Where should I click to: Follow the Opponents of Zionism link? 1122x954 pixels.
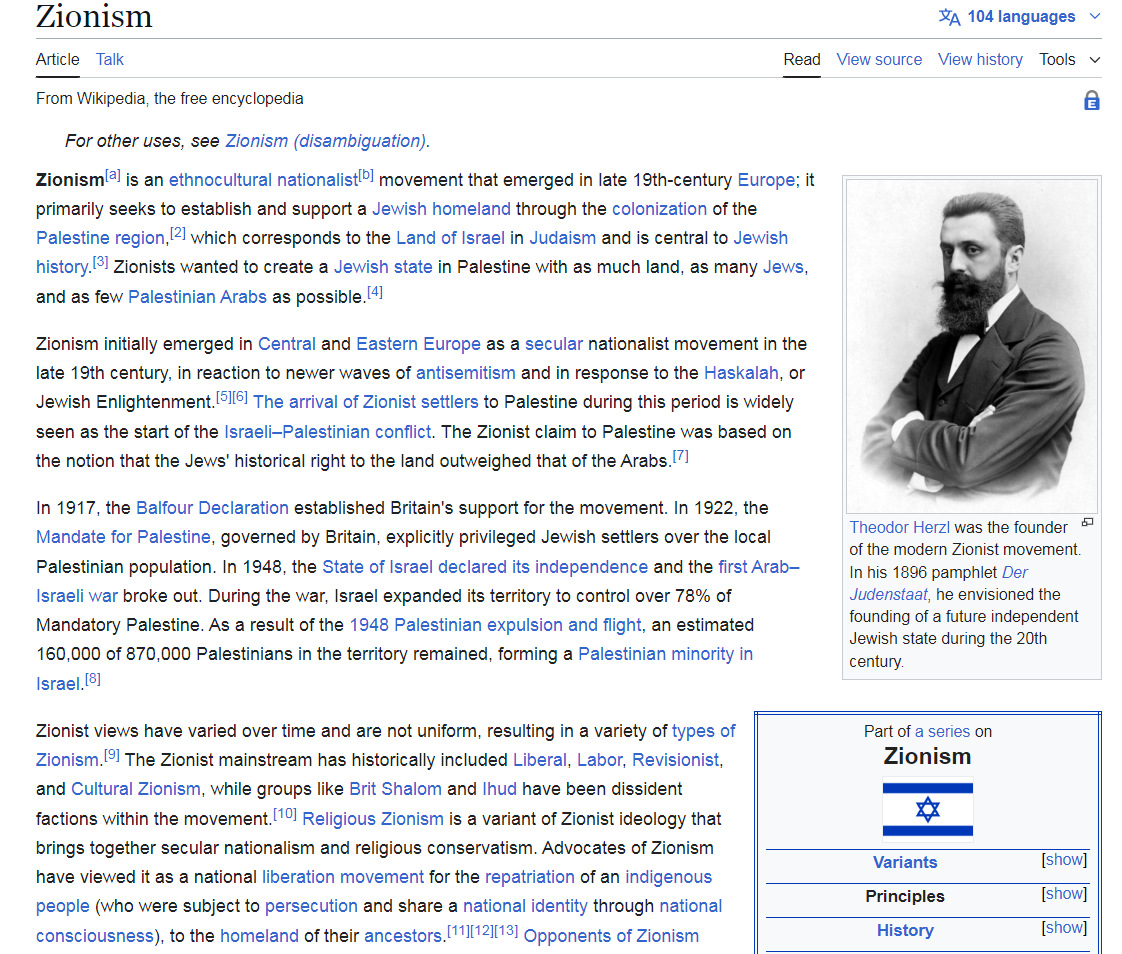tap(611, 936)
